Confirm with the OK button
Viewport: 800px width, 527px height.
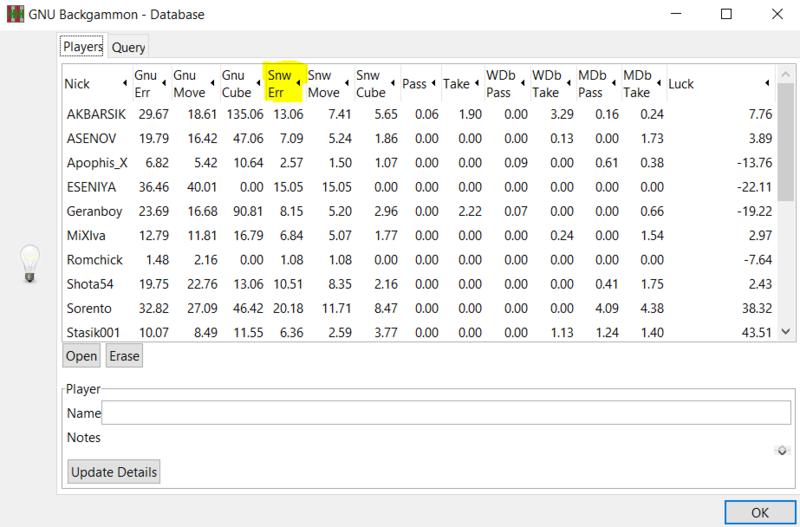(x=760, y=512)
